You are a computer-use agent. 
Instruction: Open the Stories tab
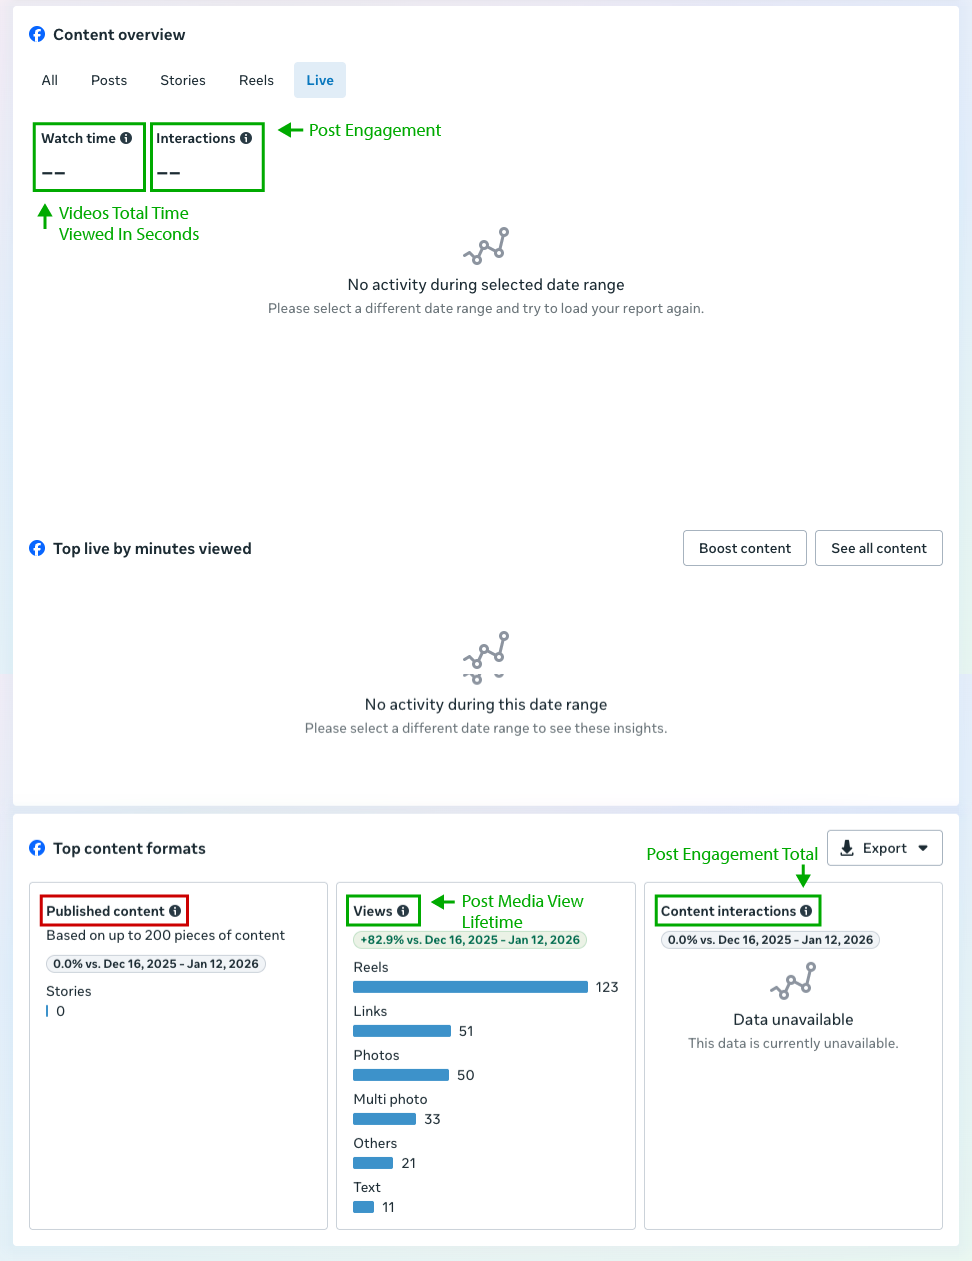(183, 80)
